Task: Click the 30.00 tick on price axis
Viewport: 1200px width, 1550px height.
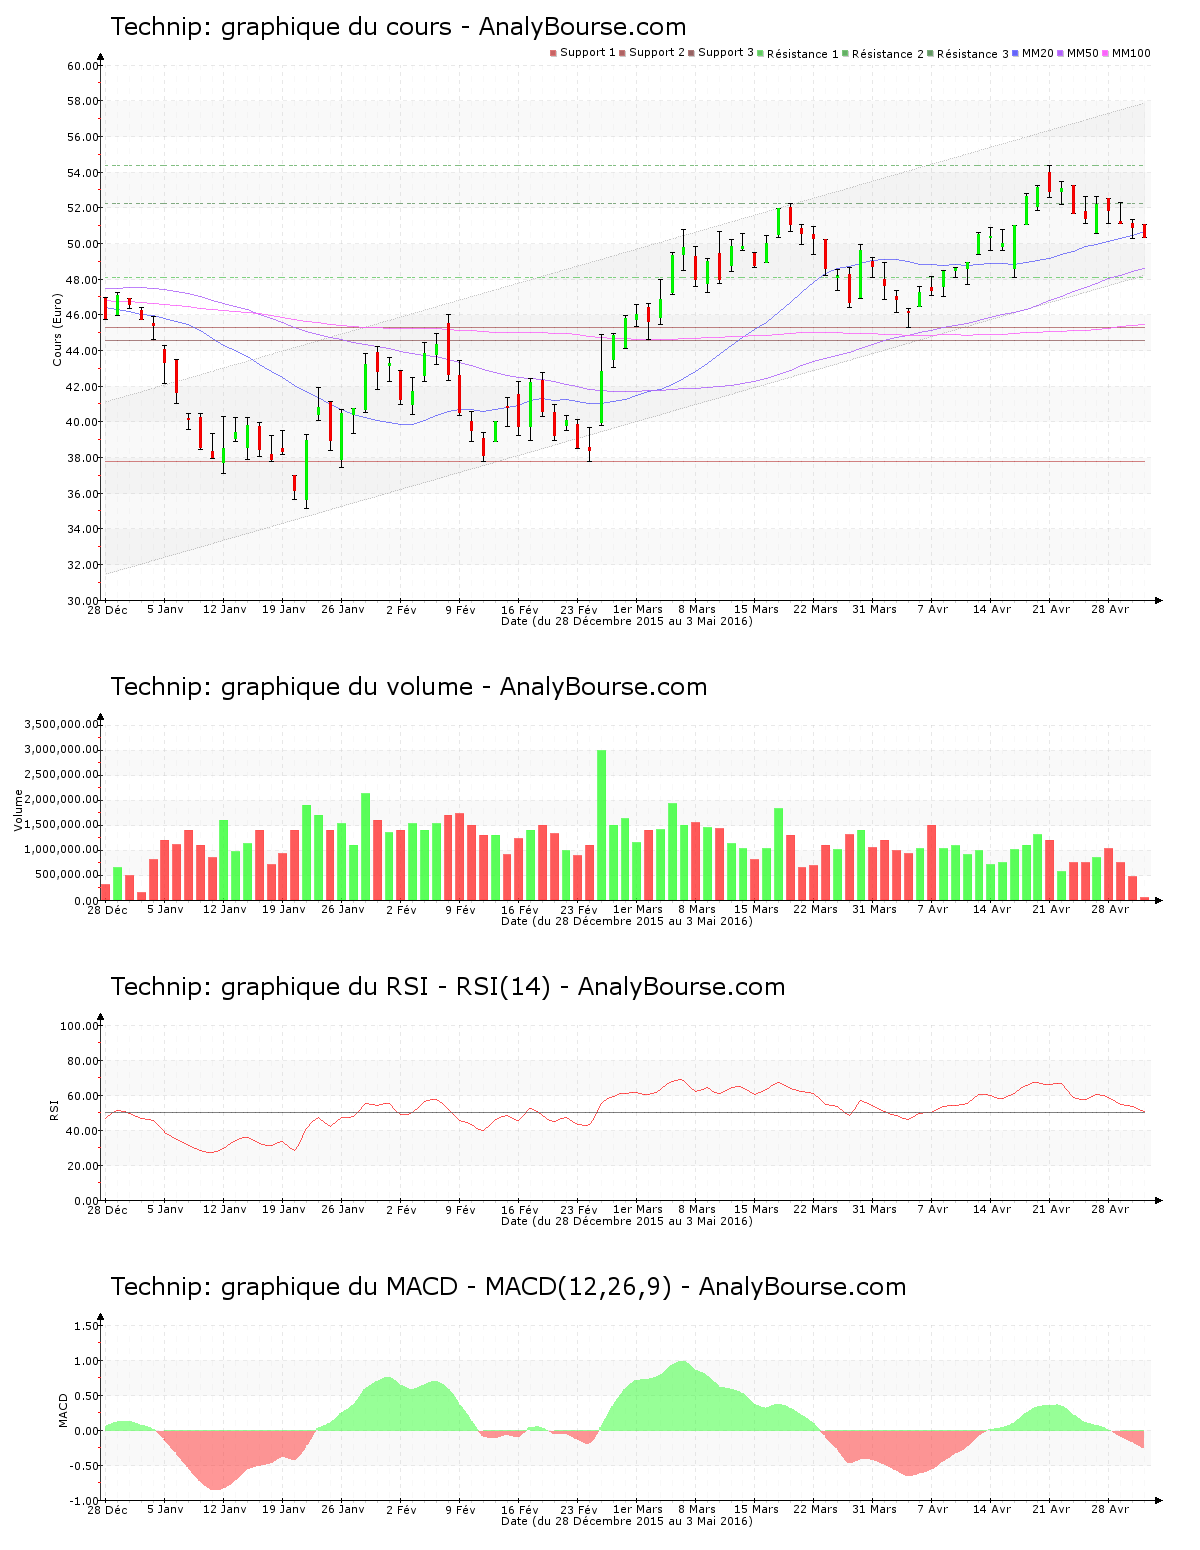Action: [83, 601]
